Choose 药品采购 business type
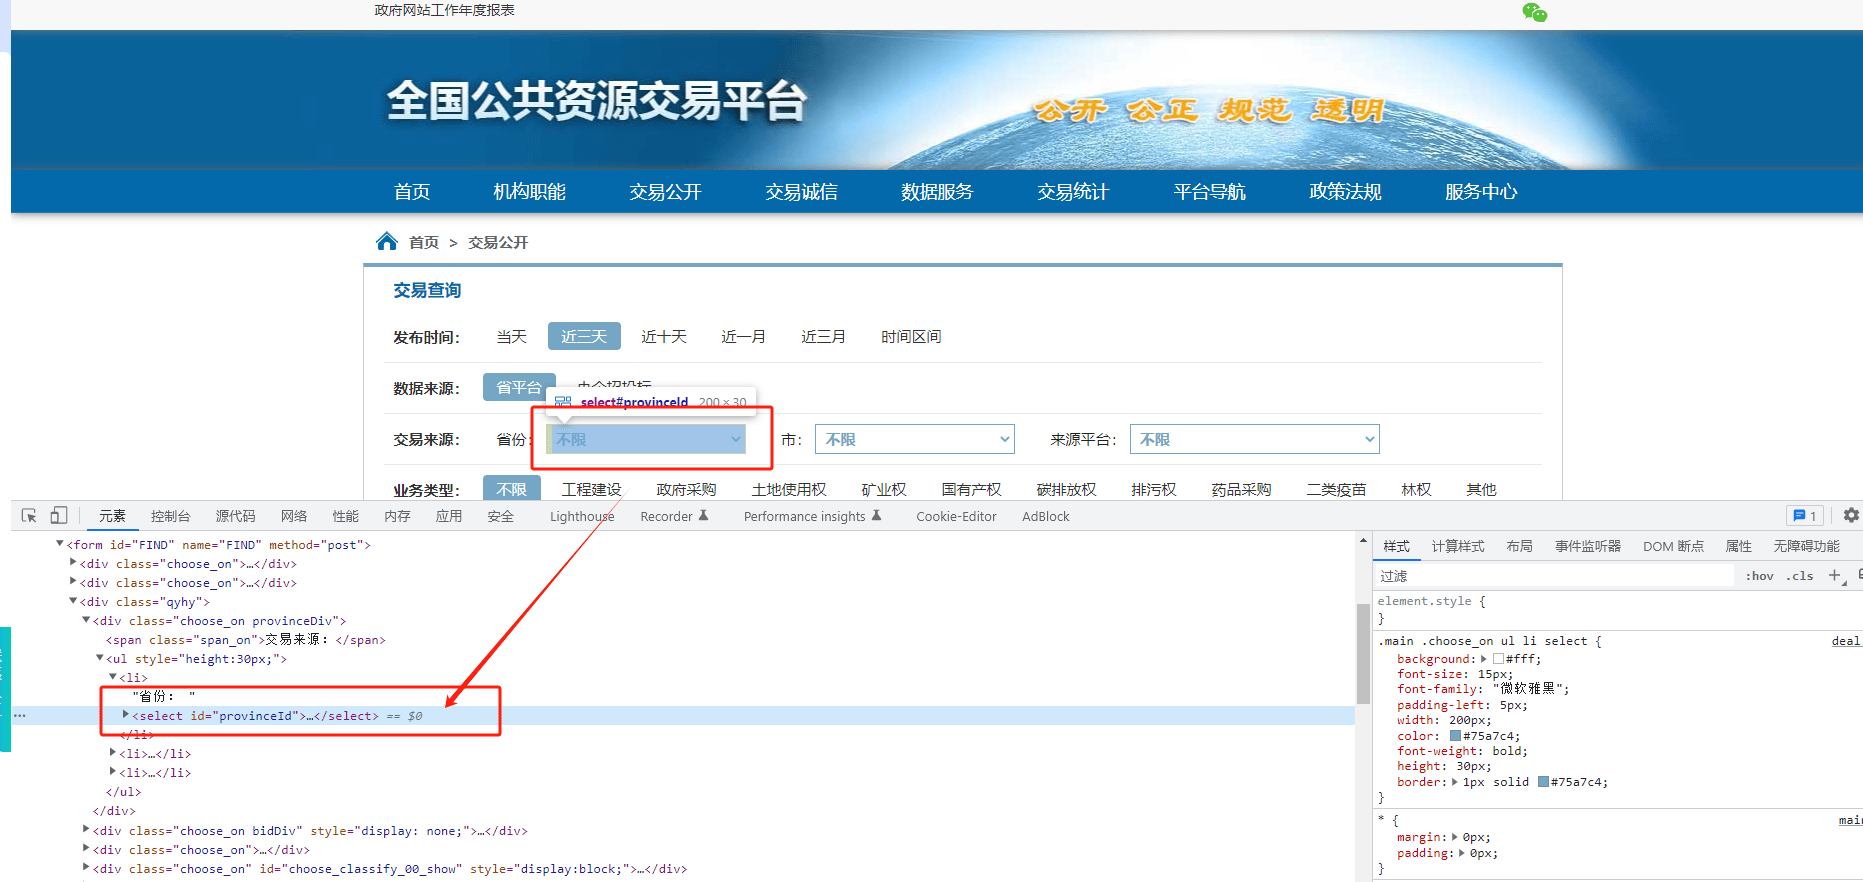The width and height of the screenshot is (1863, 882). 1241,489
